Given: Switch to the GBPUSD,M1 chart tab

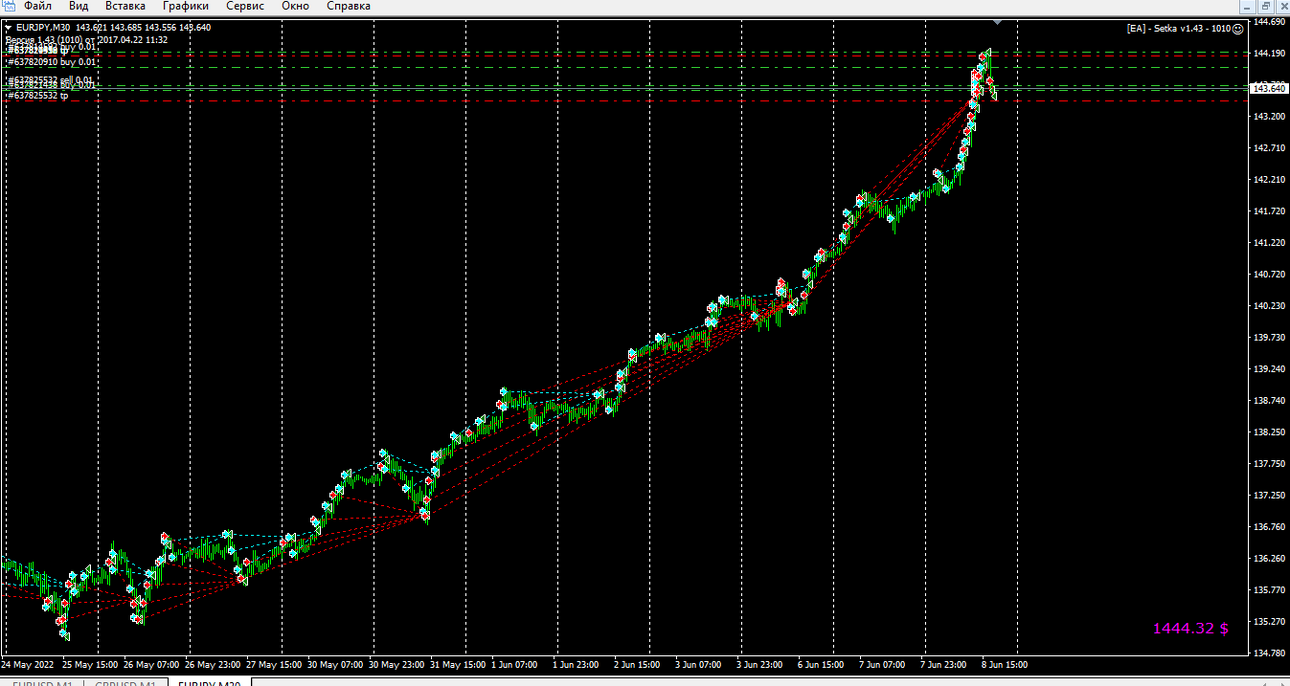Looking at the screenshot, I should pyautogui.click(x=125, y=682).
